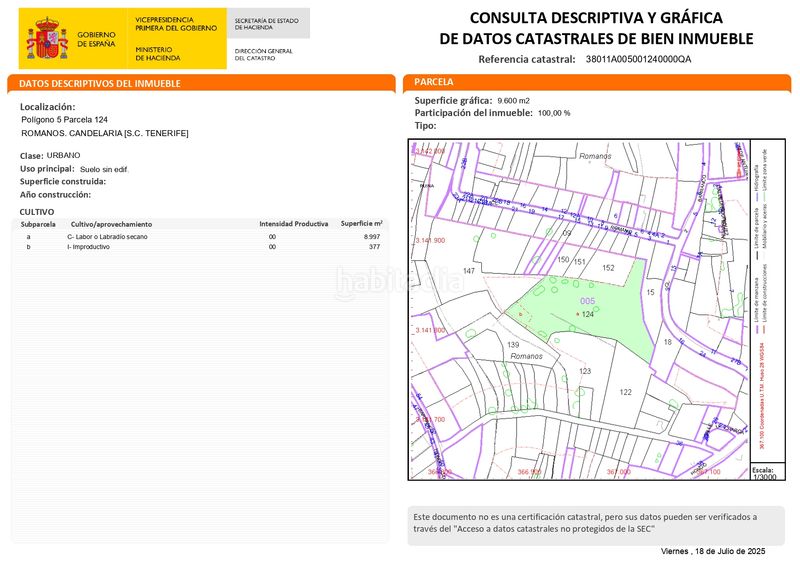
Task: Click the 'DE DATOS CATASTRALES DE BIEN INMUEBLE' title line
Action: click(596, 39)
